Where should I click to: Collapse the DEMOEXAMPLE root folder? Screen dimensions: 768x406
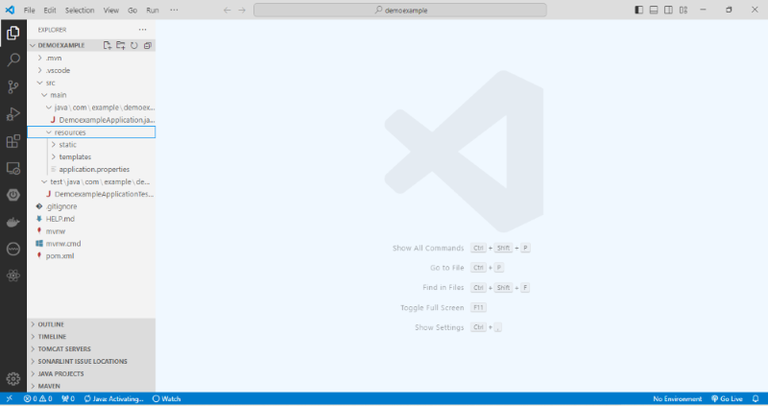click(92, 45)
